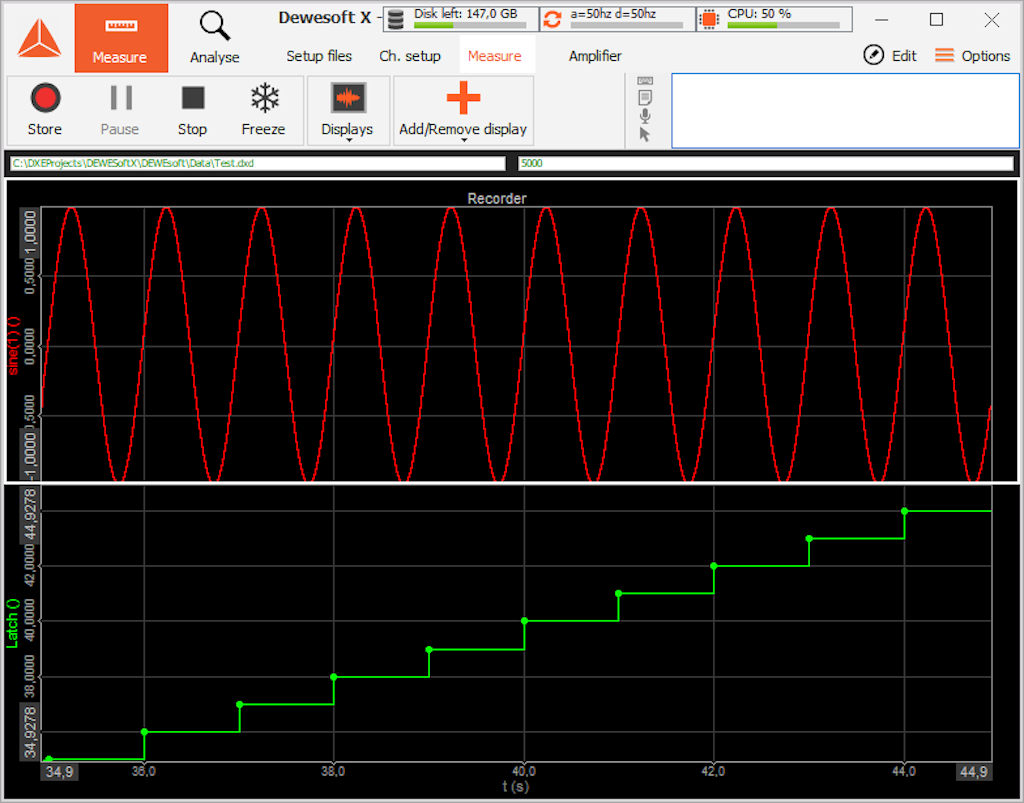Open the Add/Remove display dropdown
This screenshot has height=803, width=1024.
pos(463,110)
